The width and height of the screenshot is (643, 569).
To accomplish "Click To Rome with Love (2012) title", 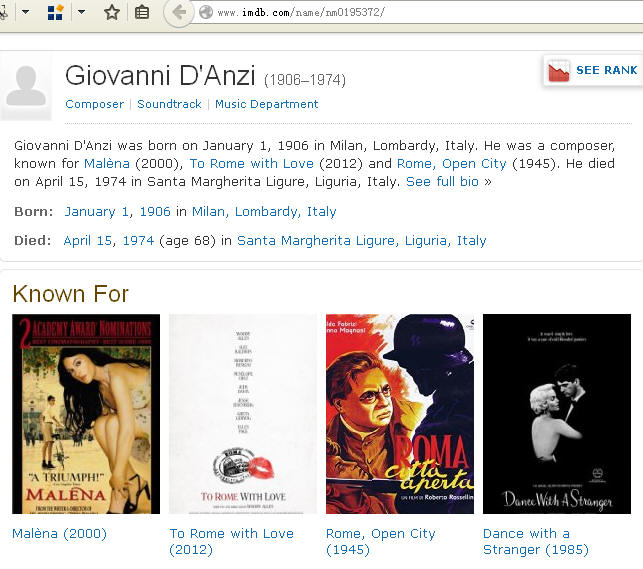I will pyautogui.click(x=231, y=542).
